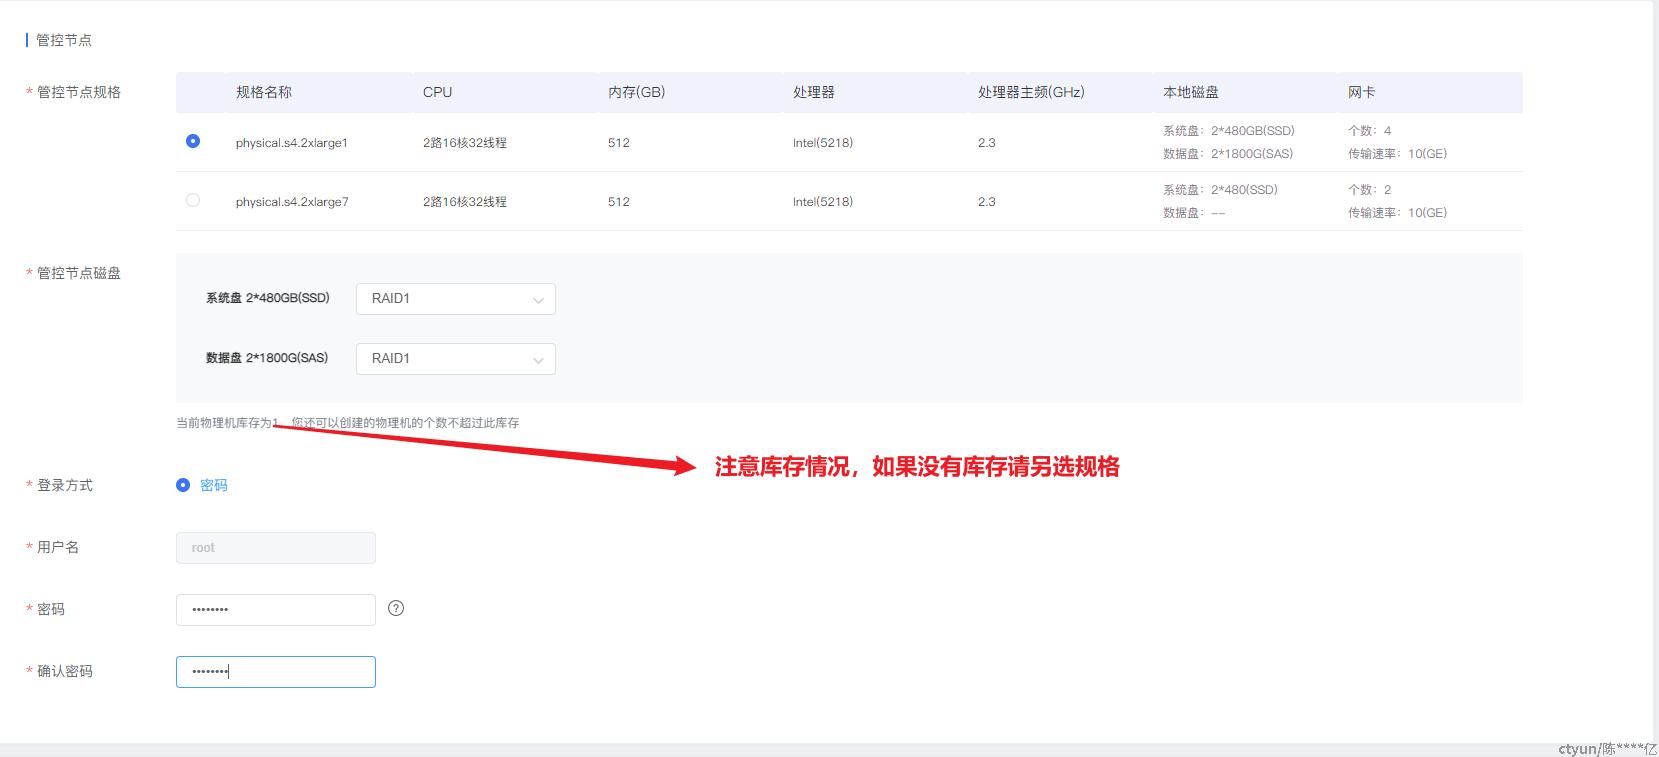Click the 用户名 root input field

275,548
